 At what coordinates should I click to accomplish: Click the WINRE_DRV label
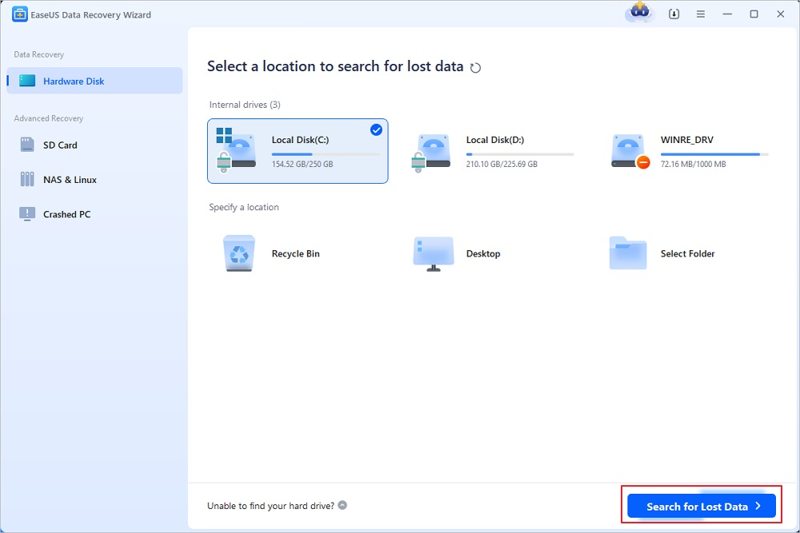[x=687, y=140]
